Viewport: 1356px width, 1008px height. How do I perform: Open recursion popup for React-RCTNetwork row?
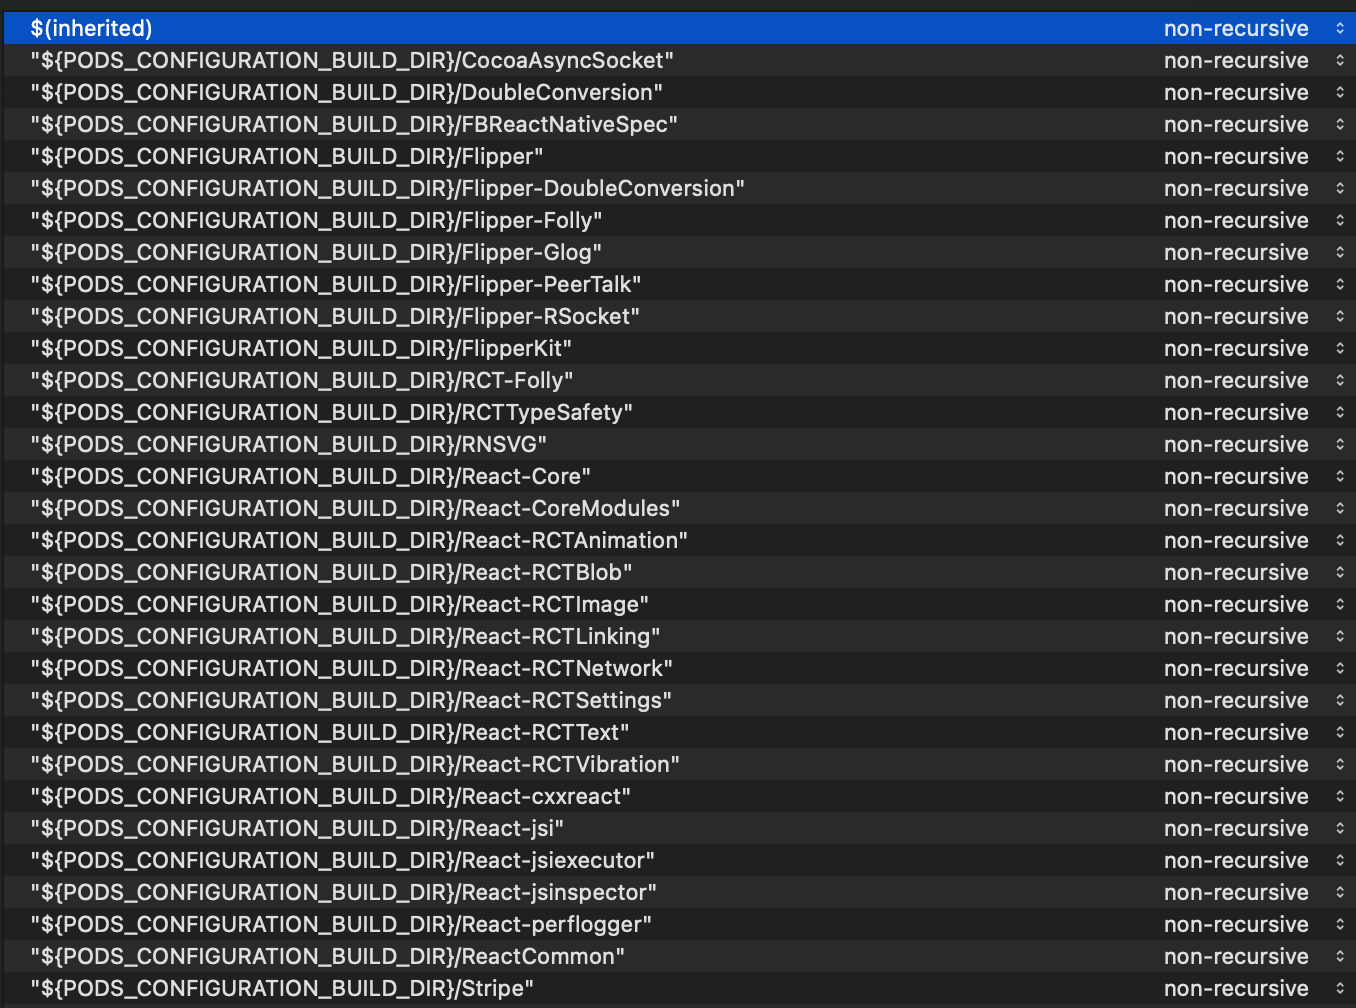[1256, 668]
